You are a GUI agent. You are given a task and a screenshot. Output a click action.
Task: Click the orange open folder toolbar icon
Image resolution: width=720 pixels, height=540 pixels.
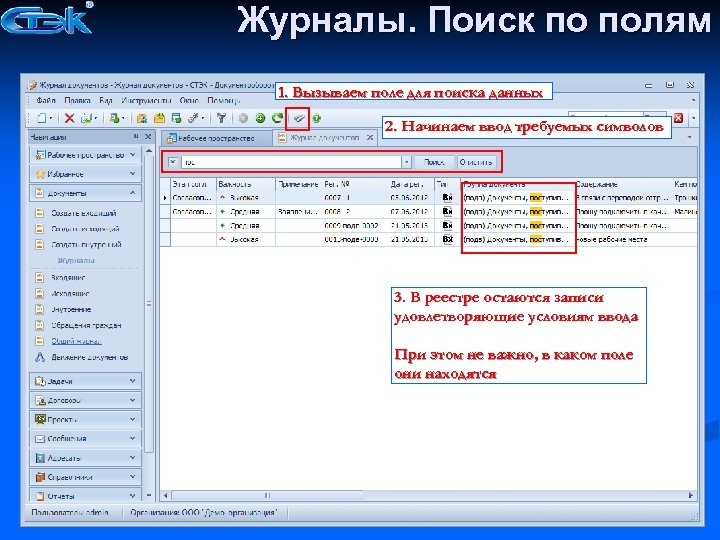[142, 118]
